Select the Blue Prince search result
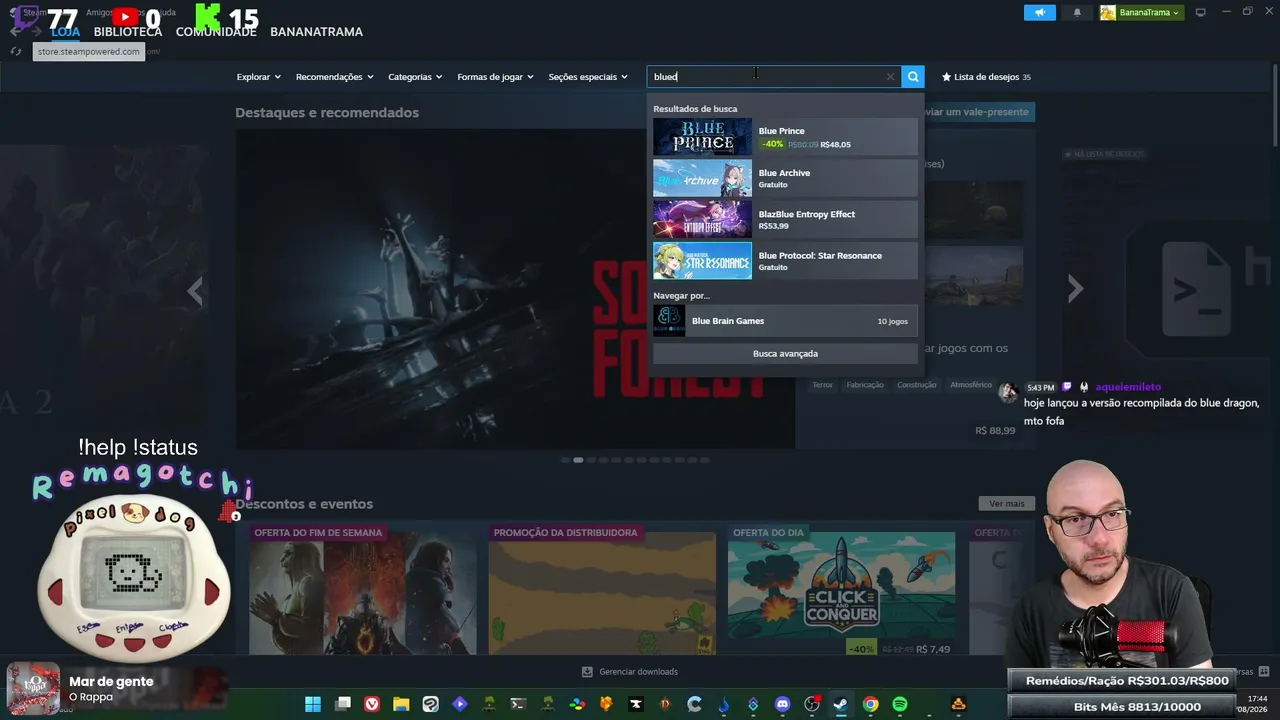This screenshot has height=720, width=1280. coord(785,137)
